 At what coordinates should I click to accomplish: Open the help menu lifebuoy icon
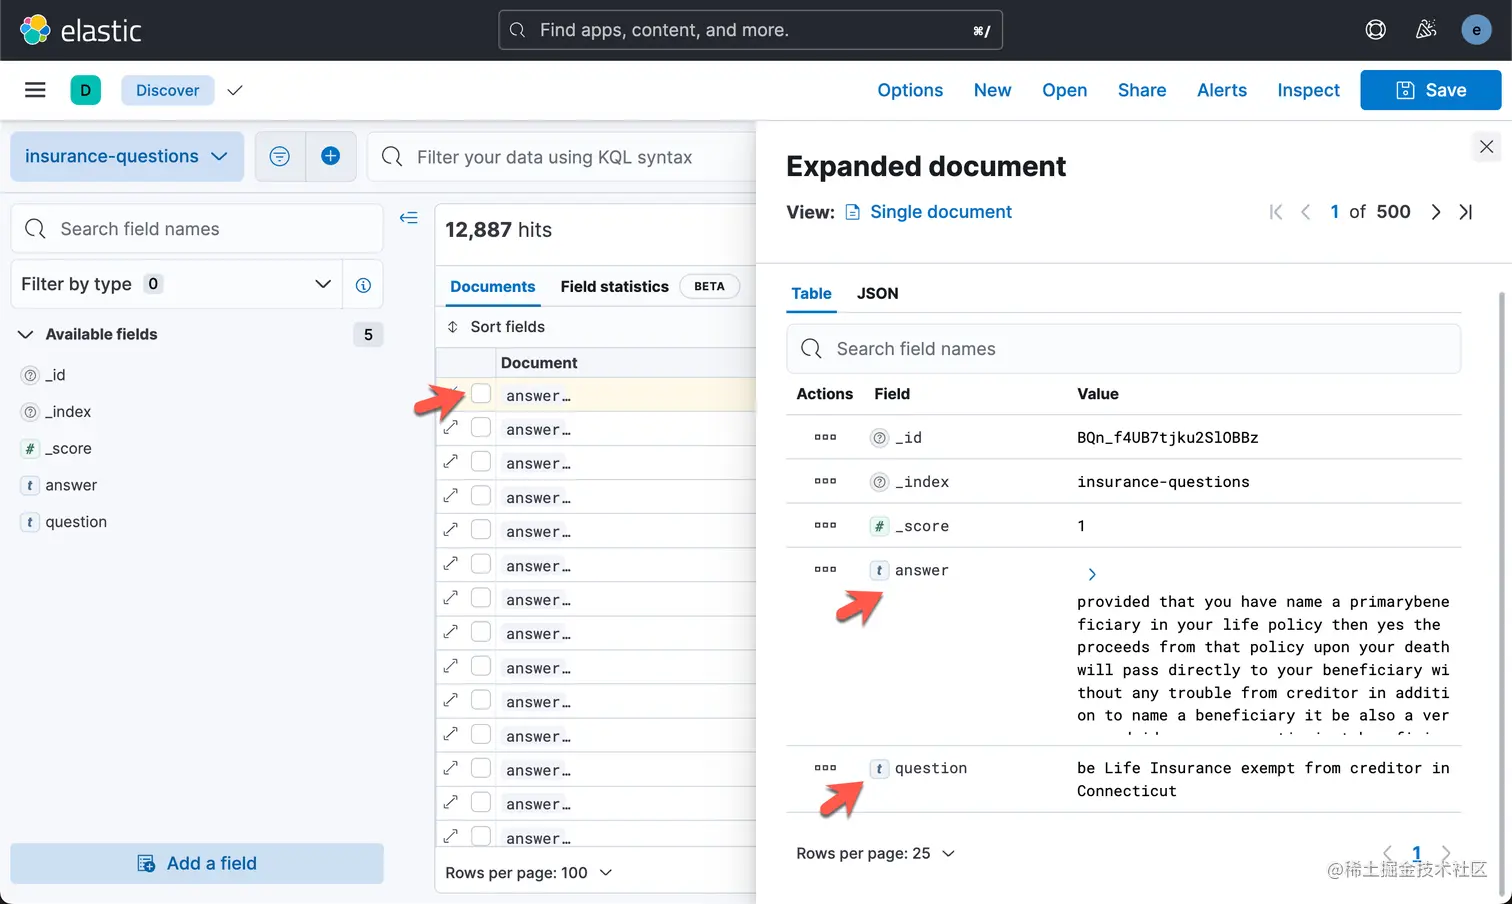pos(1376,30)
